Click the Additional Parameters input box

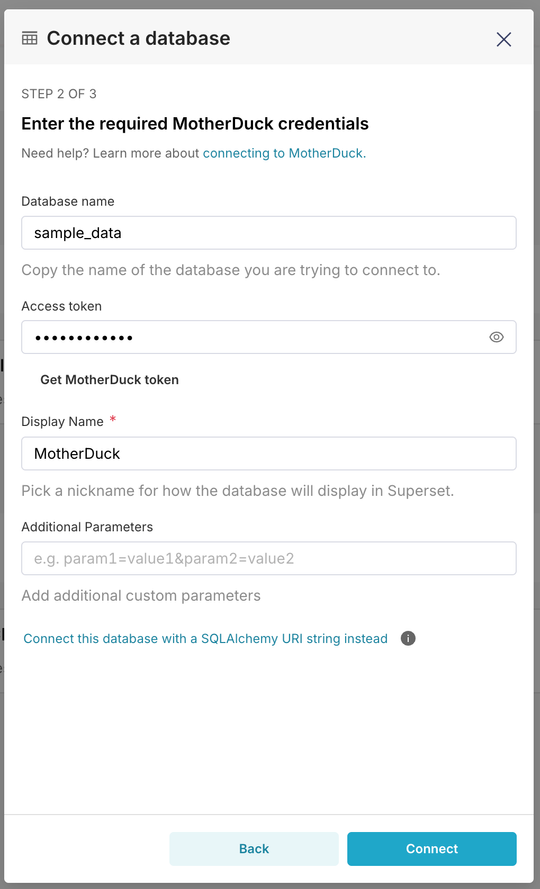[269, 558]
